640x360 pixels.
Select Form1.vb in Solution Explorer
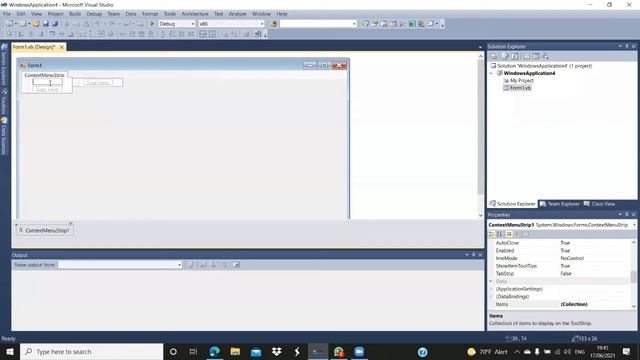pyautogui.click(x=517, y=88)
